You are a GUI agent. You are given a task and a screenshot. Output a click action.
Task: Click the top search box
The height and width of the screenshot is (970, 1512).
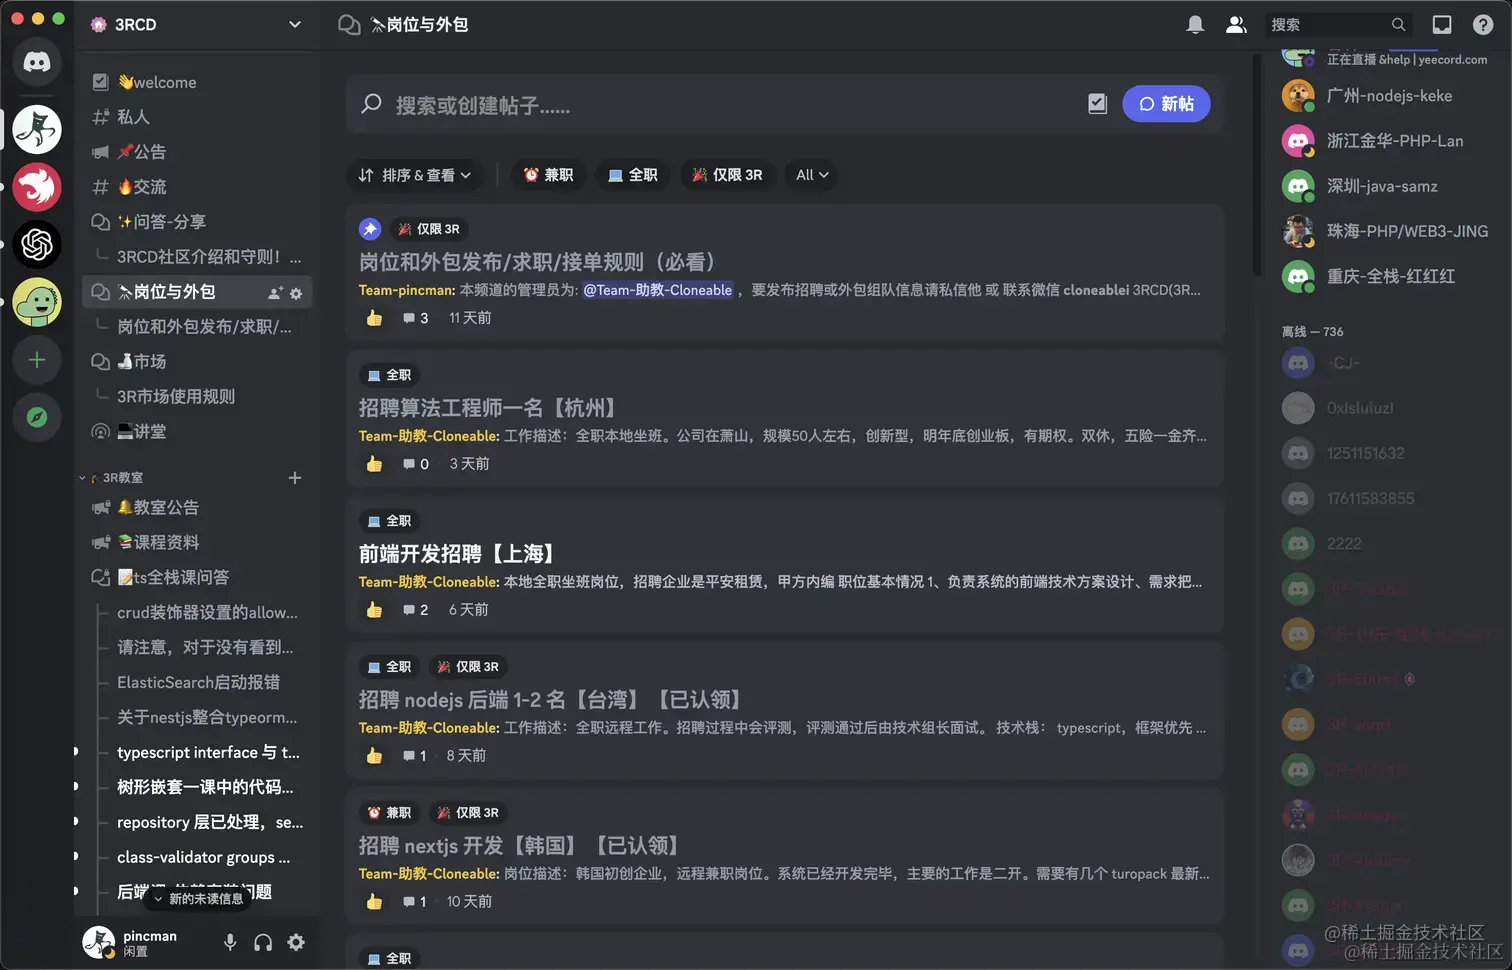tap(1340, 25)
